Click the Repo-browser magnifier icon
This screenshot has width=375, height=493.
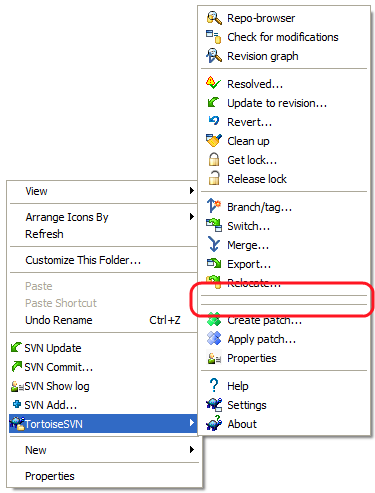[214, 18]
